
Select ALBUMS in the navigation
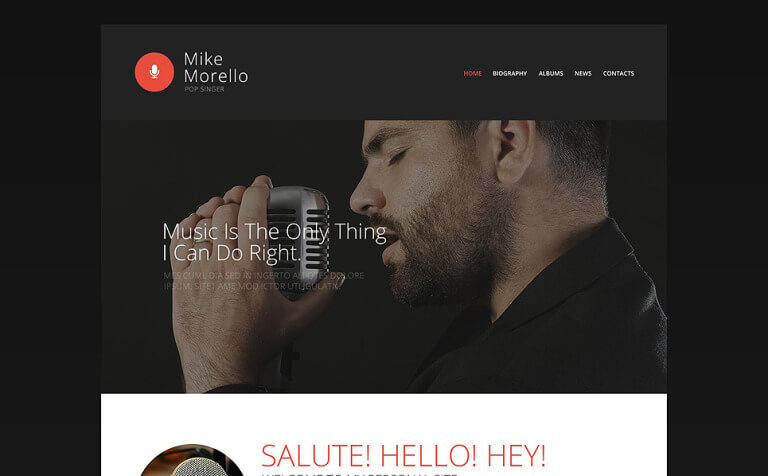coord(551,73)
